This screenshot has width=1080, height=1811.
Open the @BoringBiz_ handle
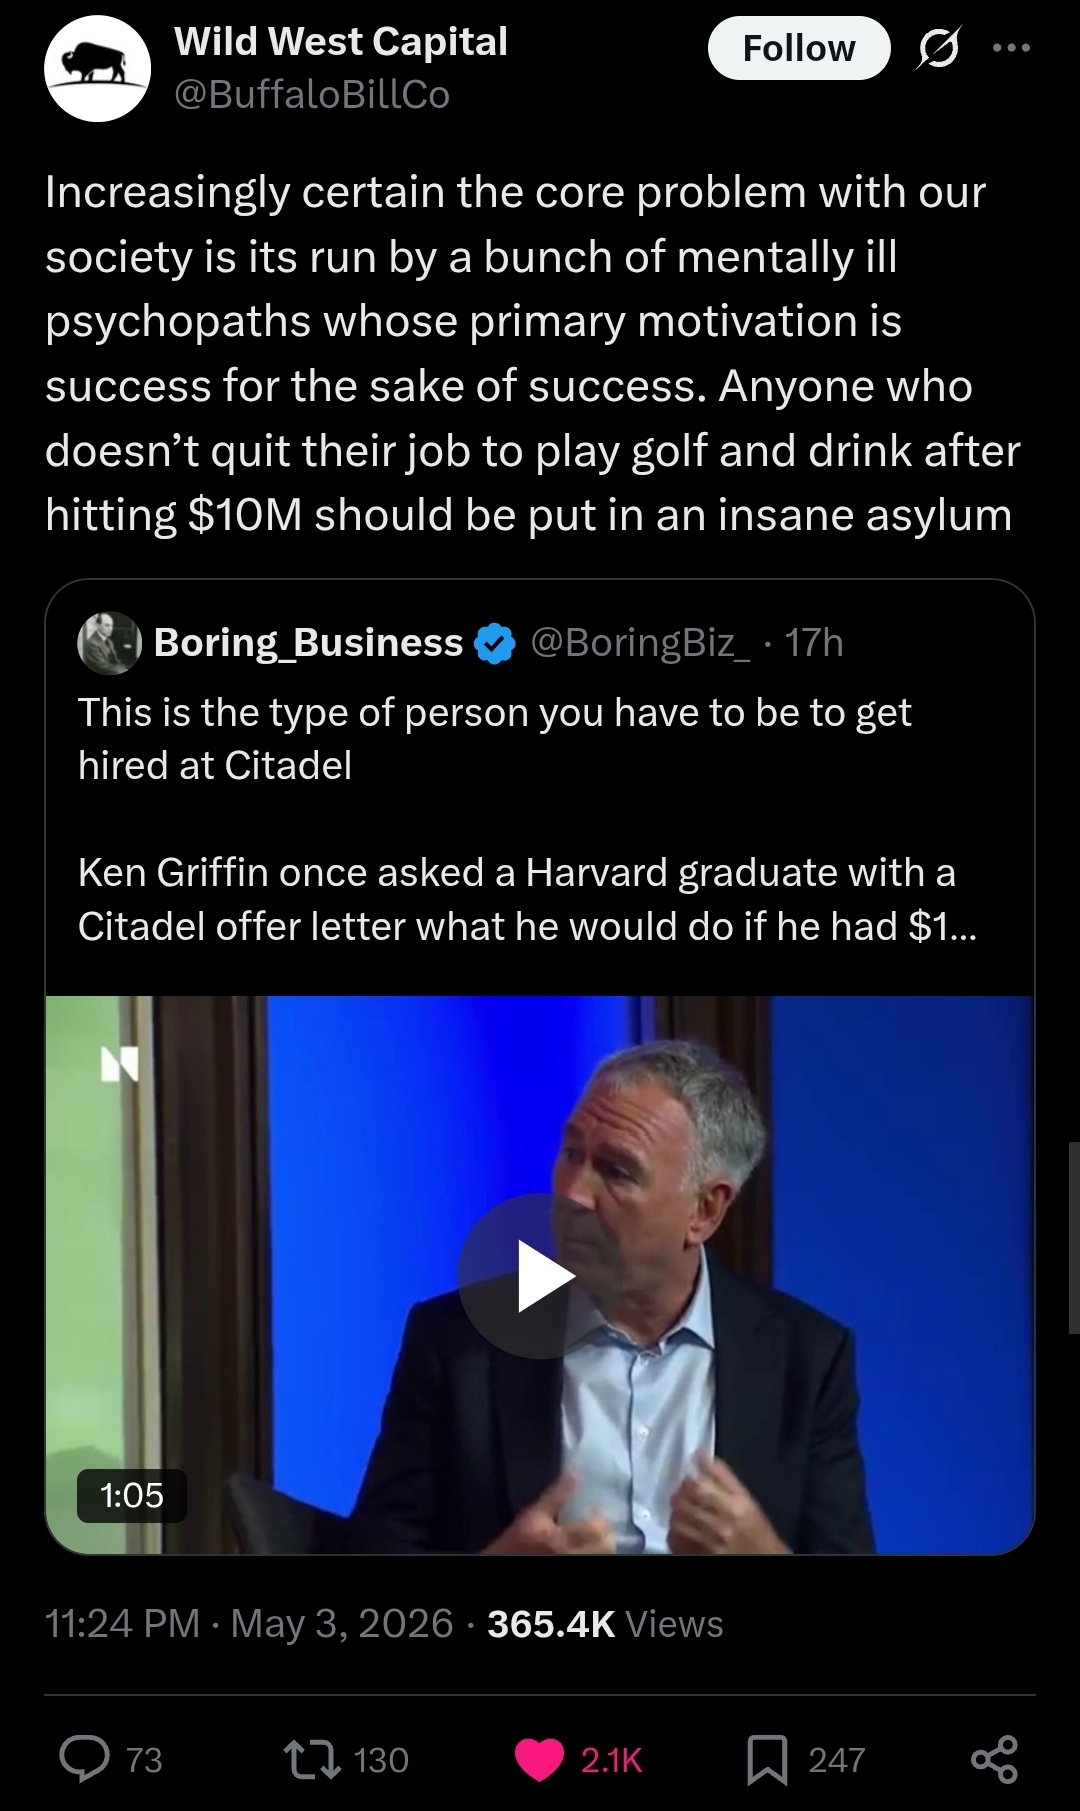pyautogui.click(x=639, y=642)
